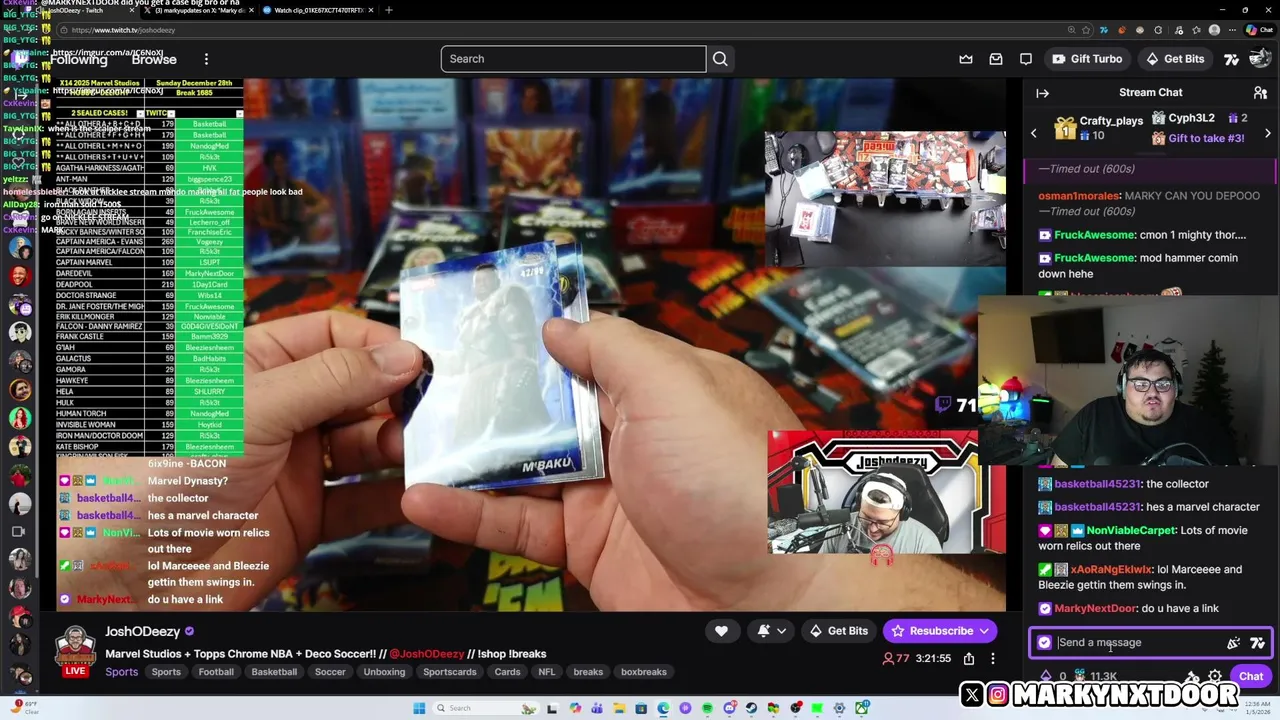
Task: Open the JoshODeezy channel name link
Action: click(x=143, y=631)
